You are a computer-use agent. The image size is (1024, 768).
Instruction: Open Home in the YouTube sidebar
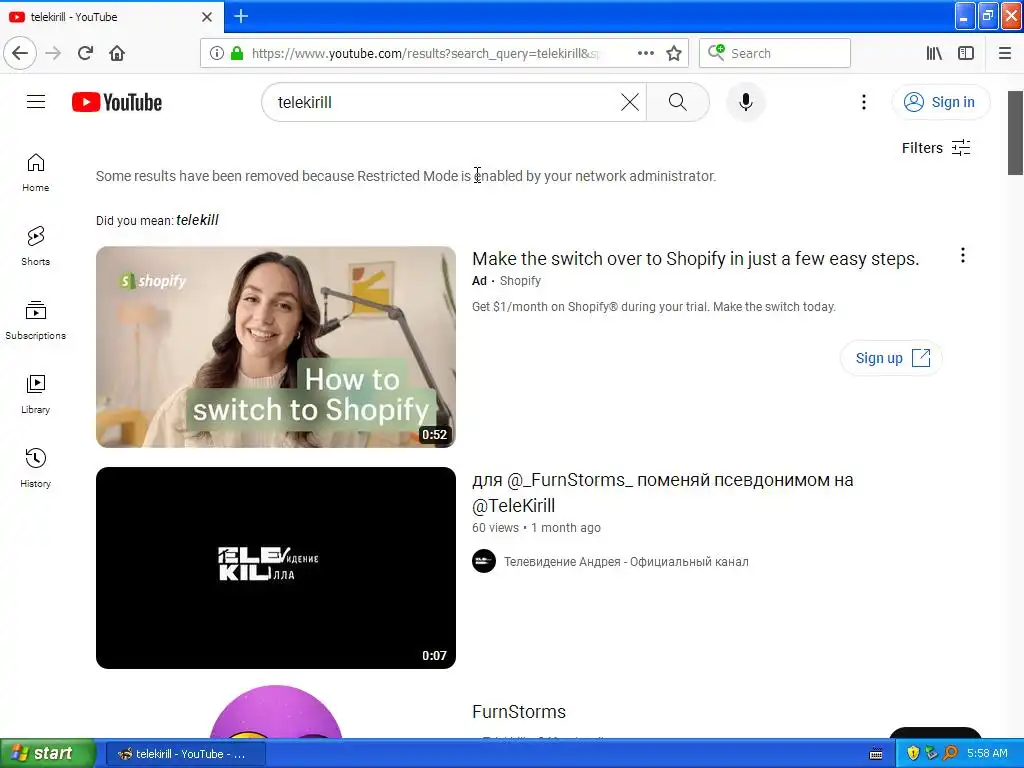tap(36, 172)
